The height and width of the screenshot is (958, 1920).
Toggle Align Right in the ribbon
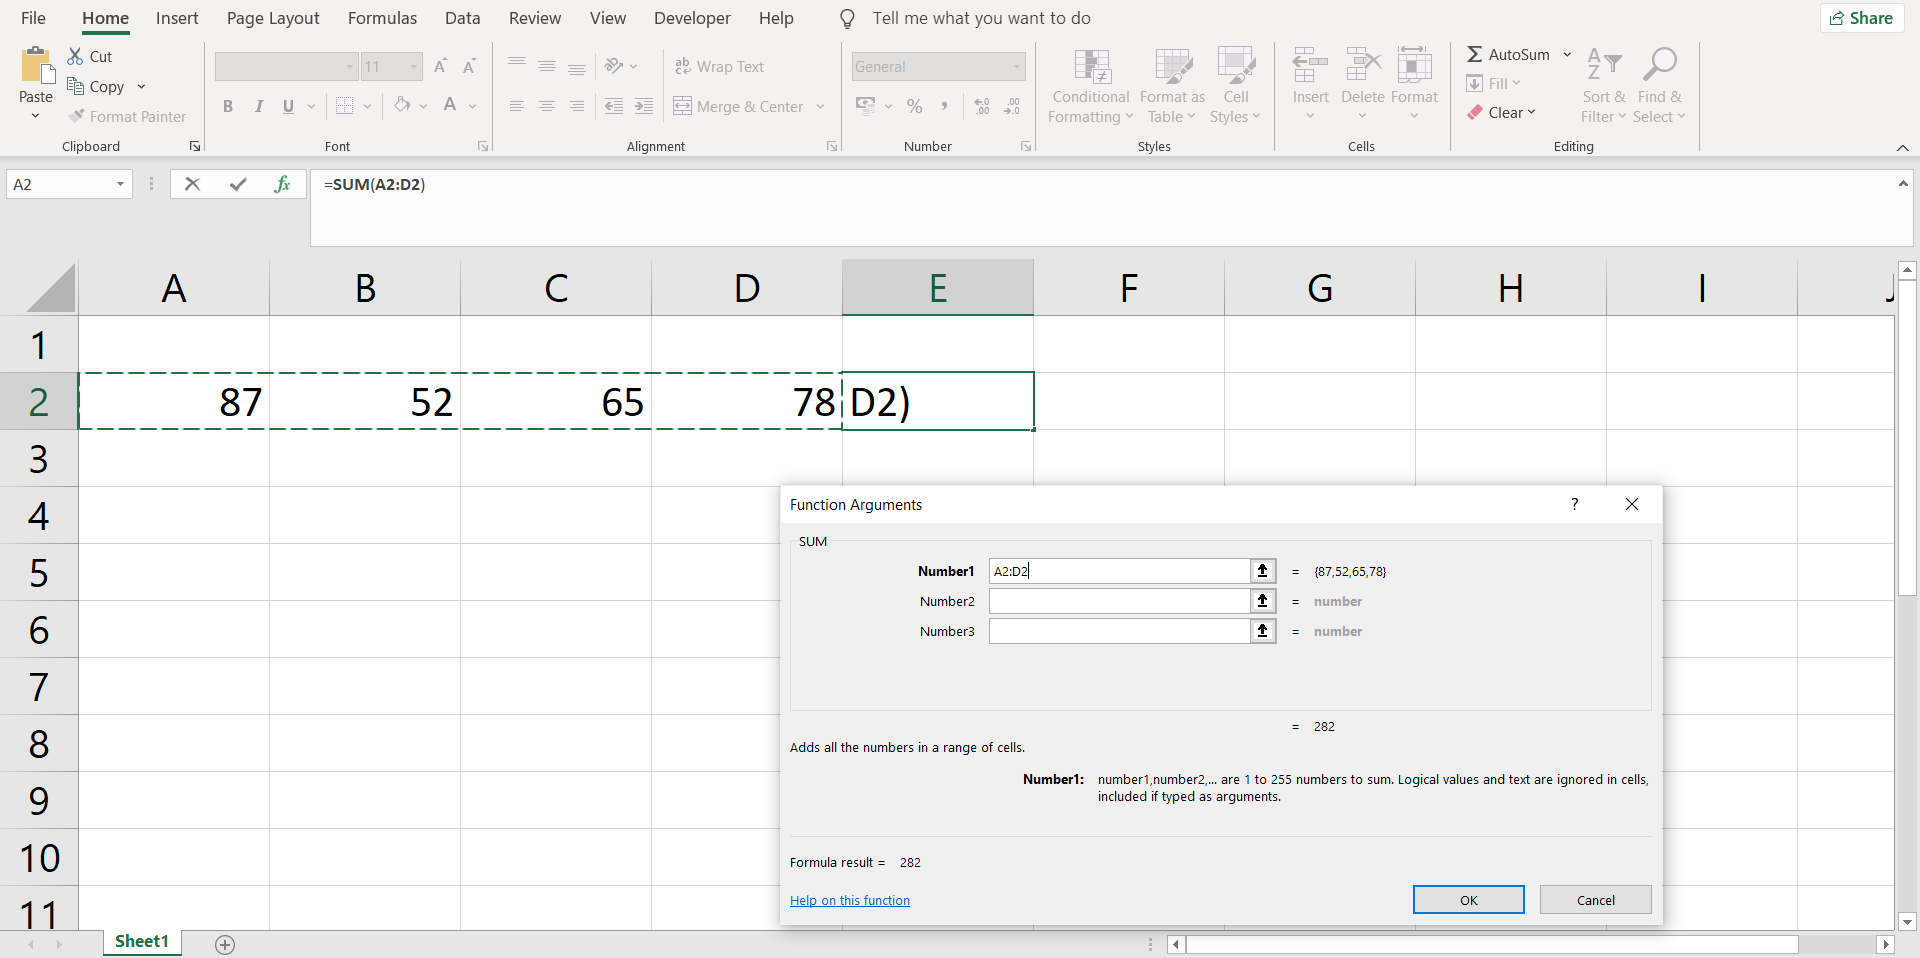[576, 106]
